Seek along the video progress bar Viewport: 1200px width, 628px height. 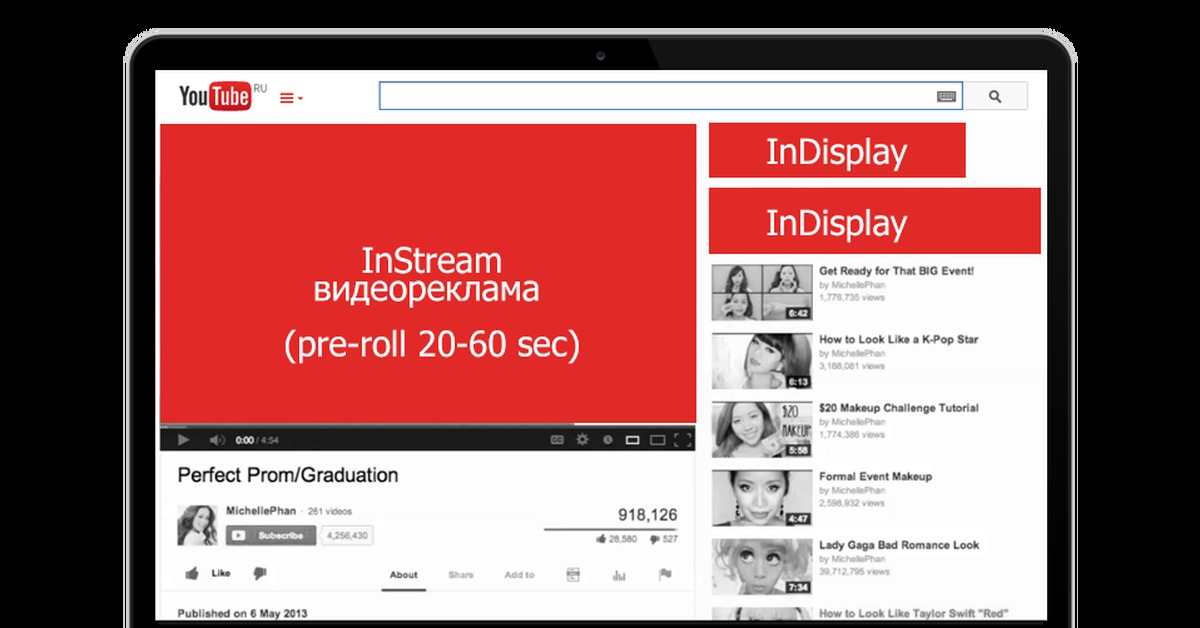(428, 425)
